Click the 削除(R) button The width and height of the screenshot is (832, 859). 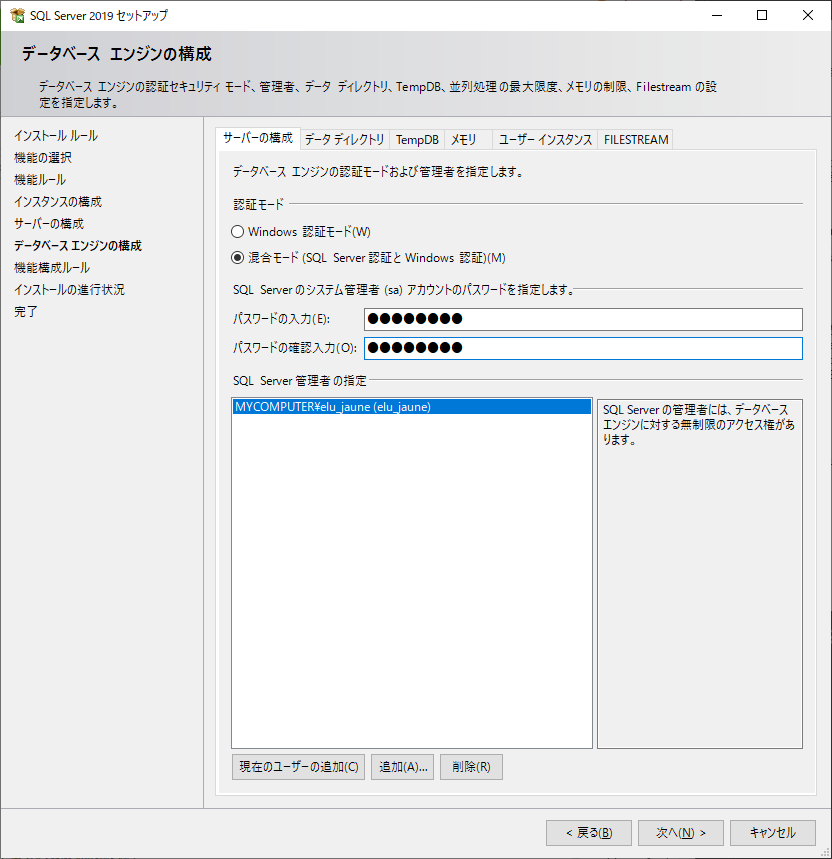tap(471, 767)
